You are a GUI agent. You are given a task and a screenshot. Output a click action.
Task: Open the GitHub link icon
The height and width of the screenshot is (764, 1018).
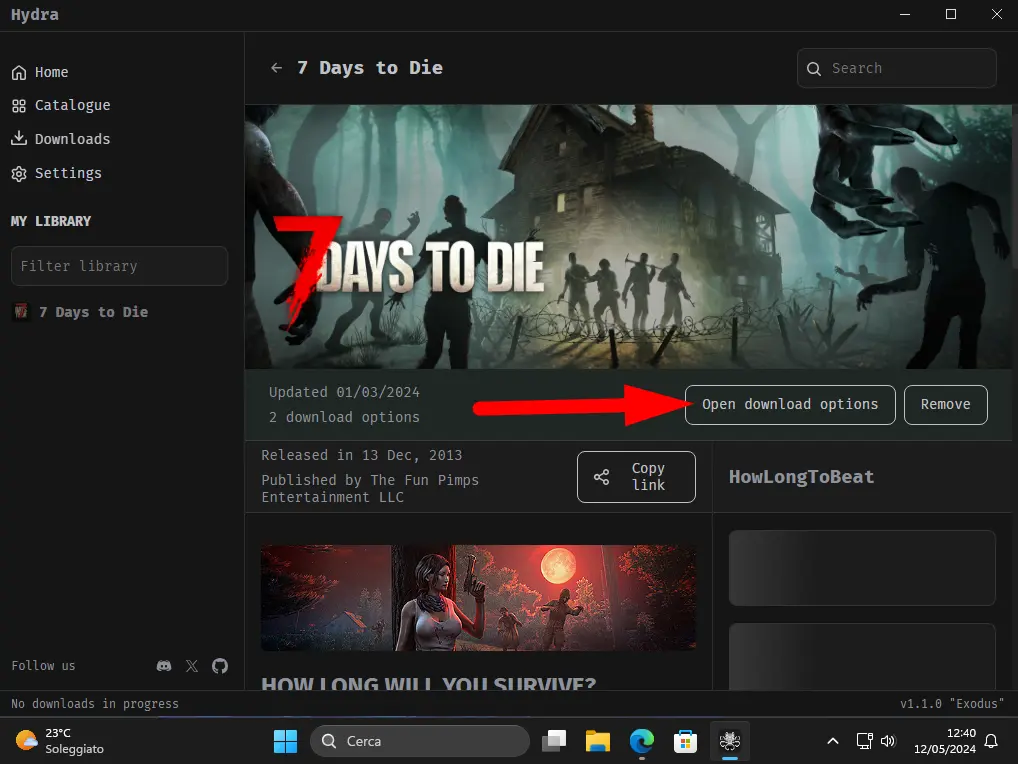[x=220, y=666]
